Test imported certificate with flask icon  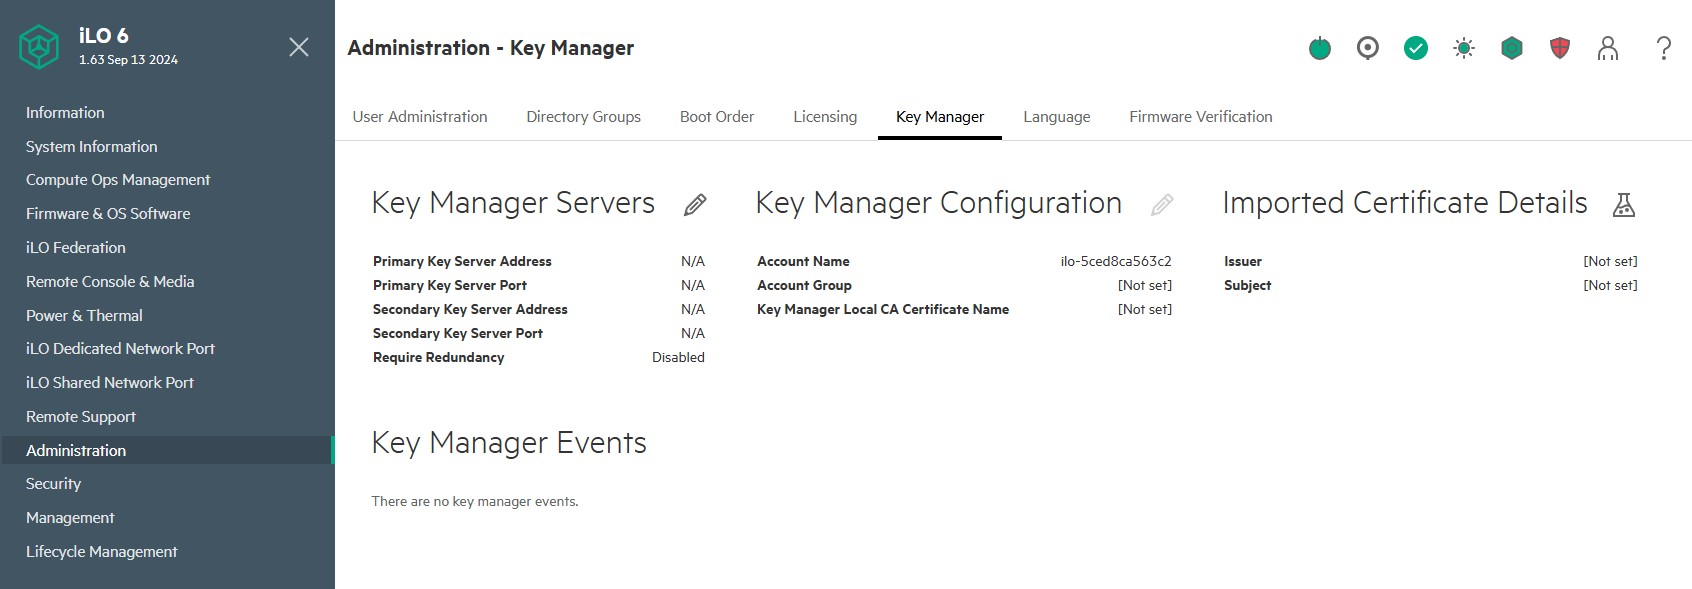point(1624,205)
